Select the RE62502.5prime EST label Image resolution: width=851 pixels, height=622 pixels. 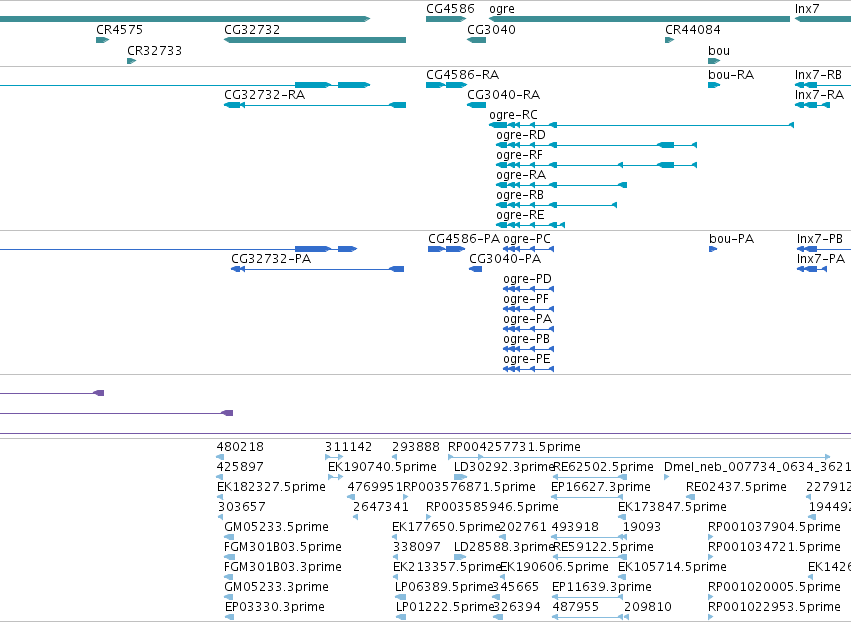point(603,467)
